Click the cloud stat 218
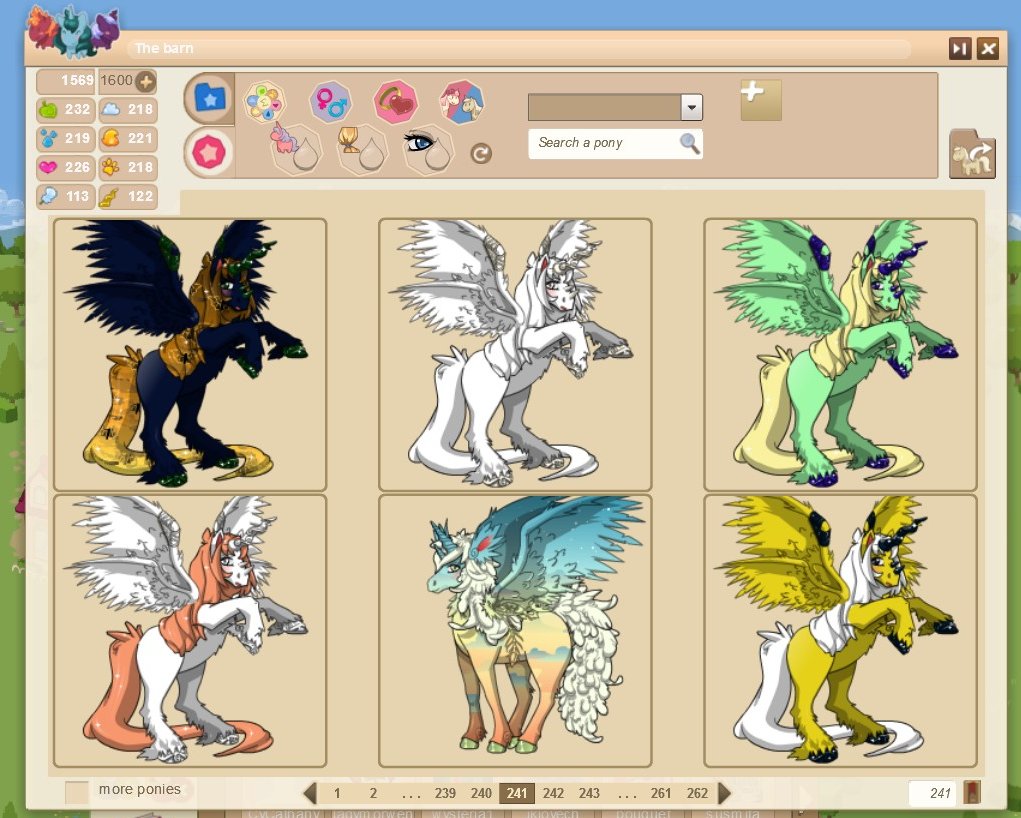 pyautogui.click(x=128, y=109)
